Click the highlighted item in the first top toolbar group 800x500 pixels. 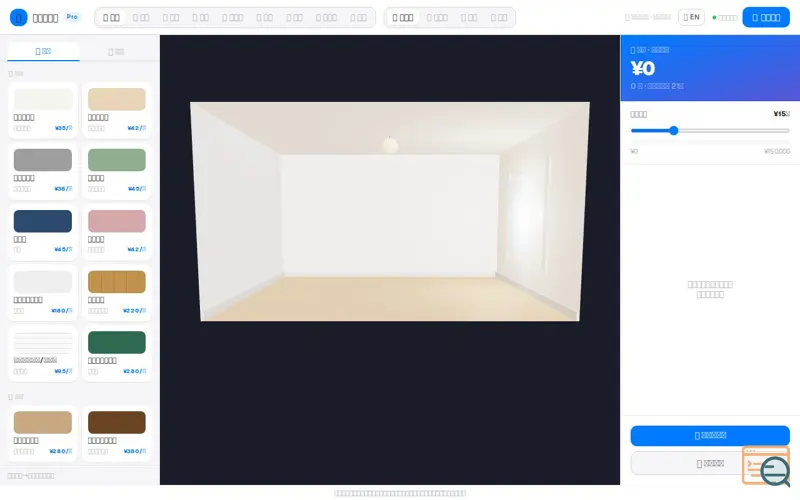(x=111, y=17)
